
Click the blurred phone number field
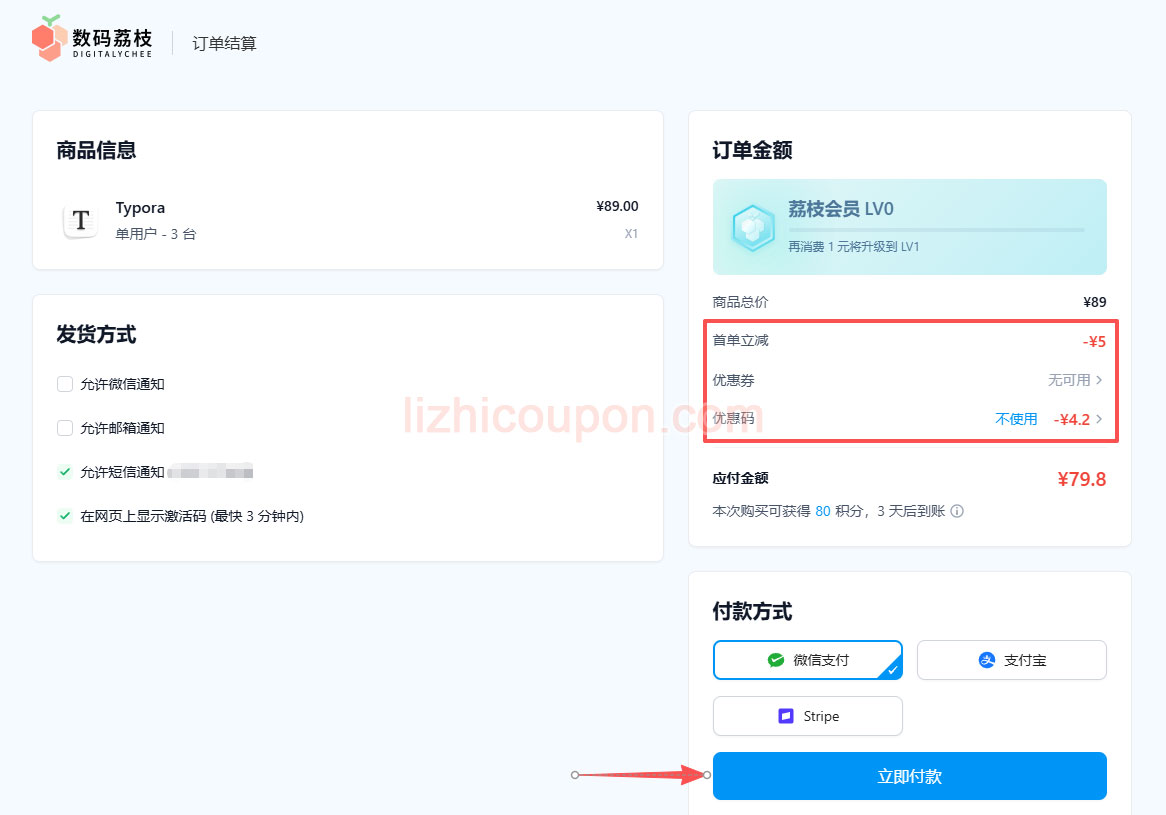(210, 471)
